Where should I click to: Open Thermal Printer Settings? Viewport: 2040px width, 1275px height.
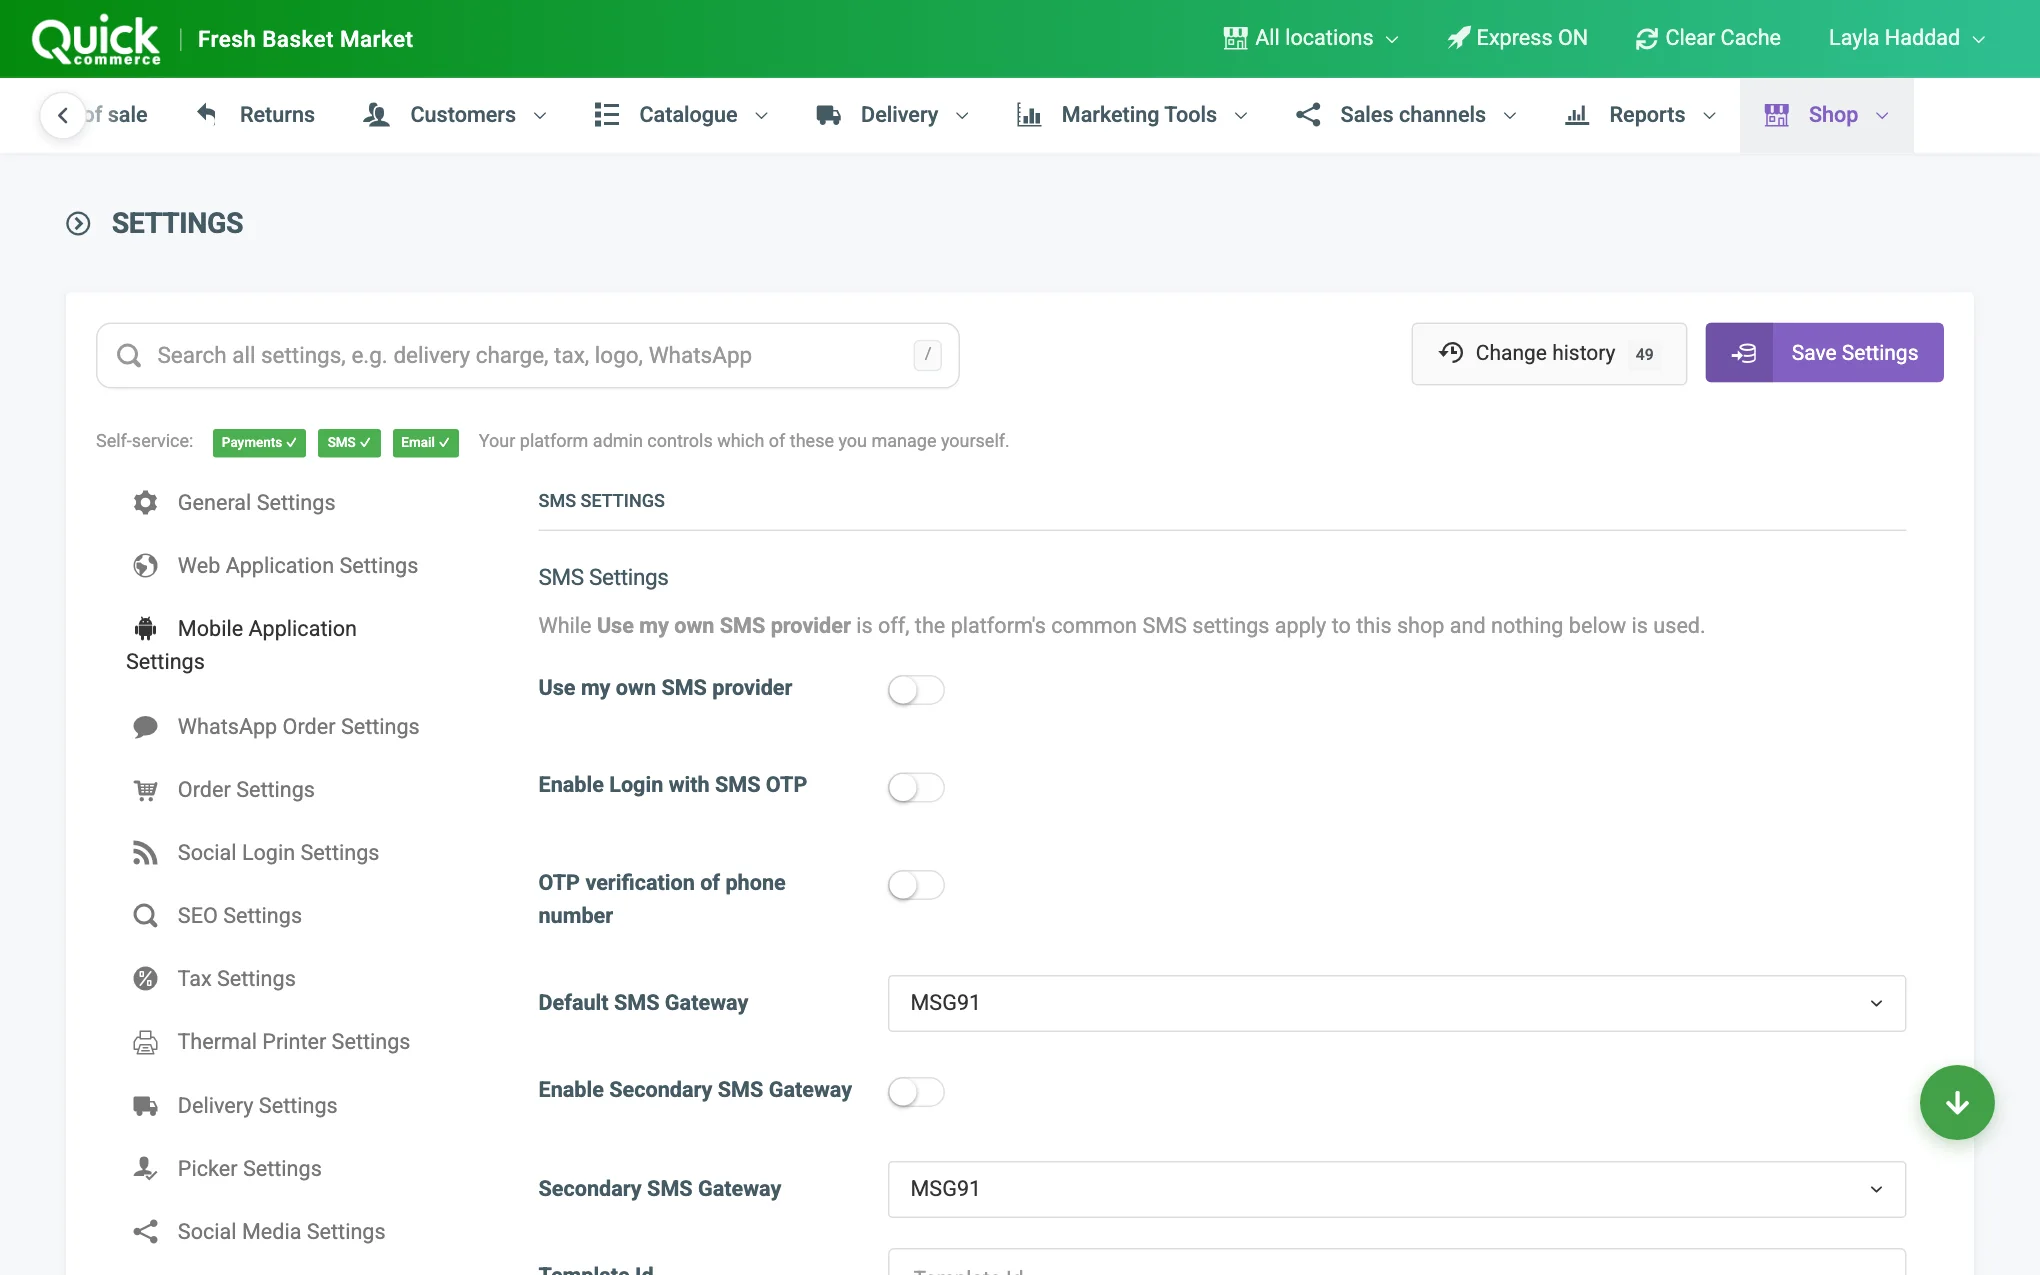point(272,1042)
